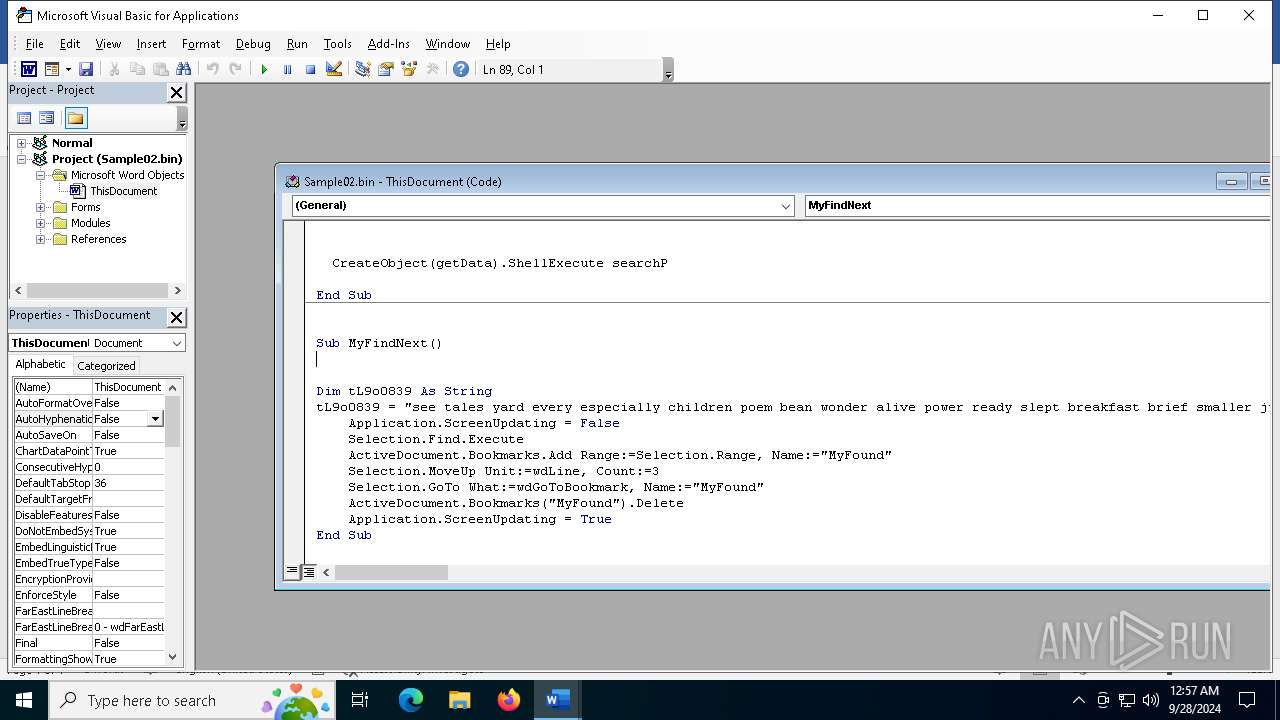The height and width of the screenshot is (720, 1280).
Task: Click the code window horizontal scrollbar thumb
Action: pyautogui.click(x=391, y=573)
